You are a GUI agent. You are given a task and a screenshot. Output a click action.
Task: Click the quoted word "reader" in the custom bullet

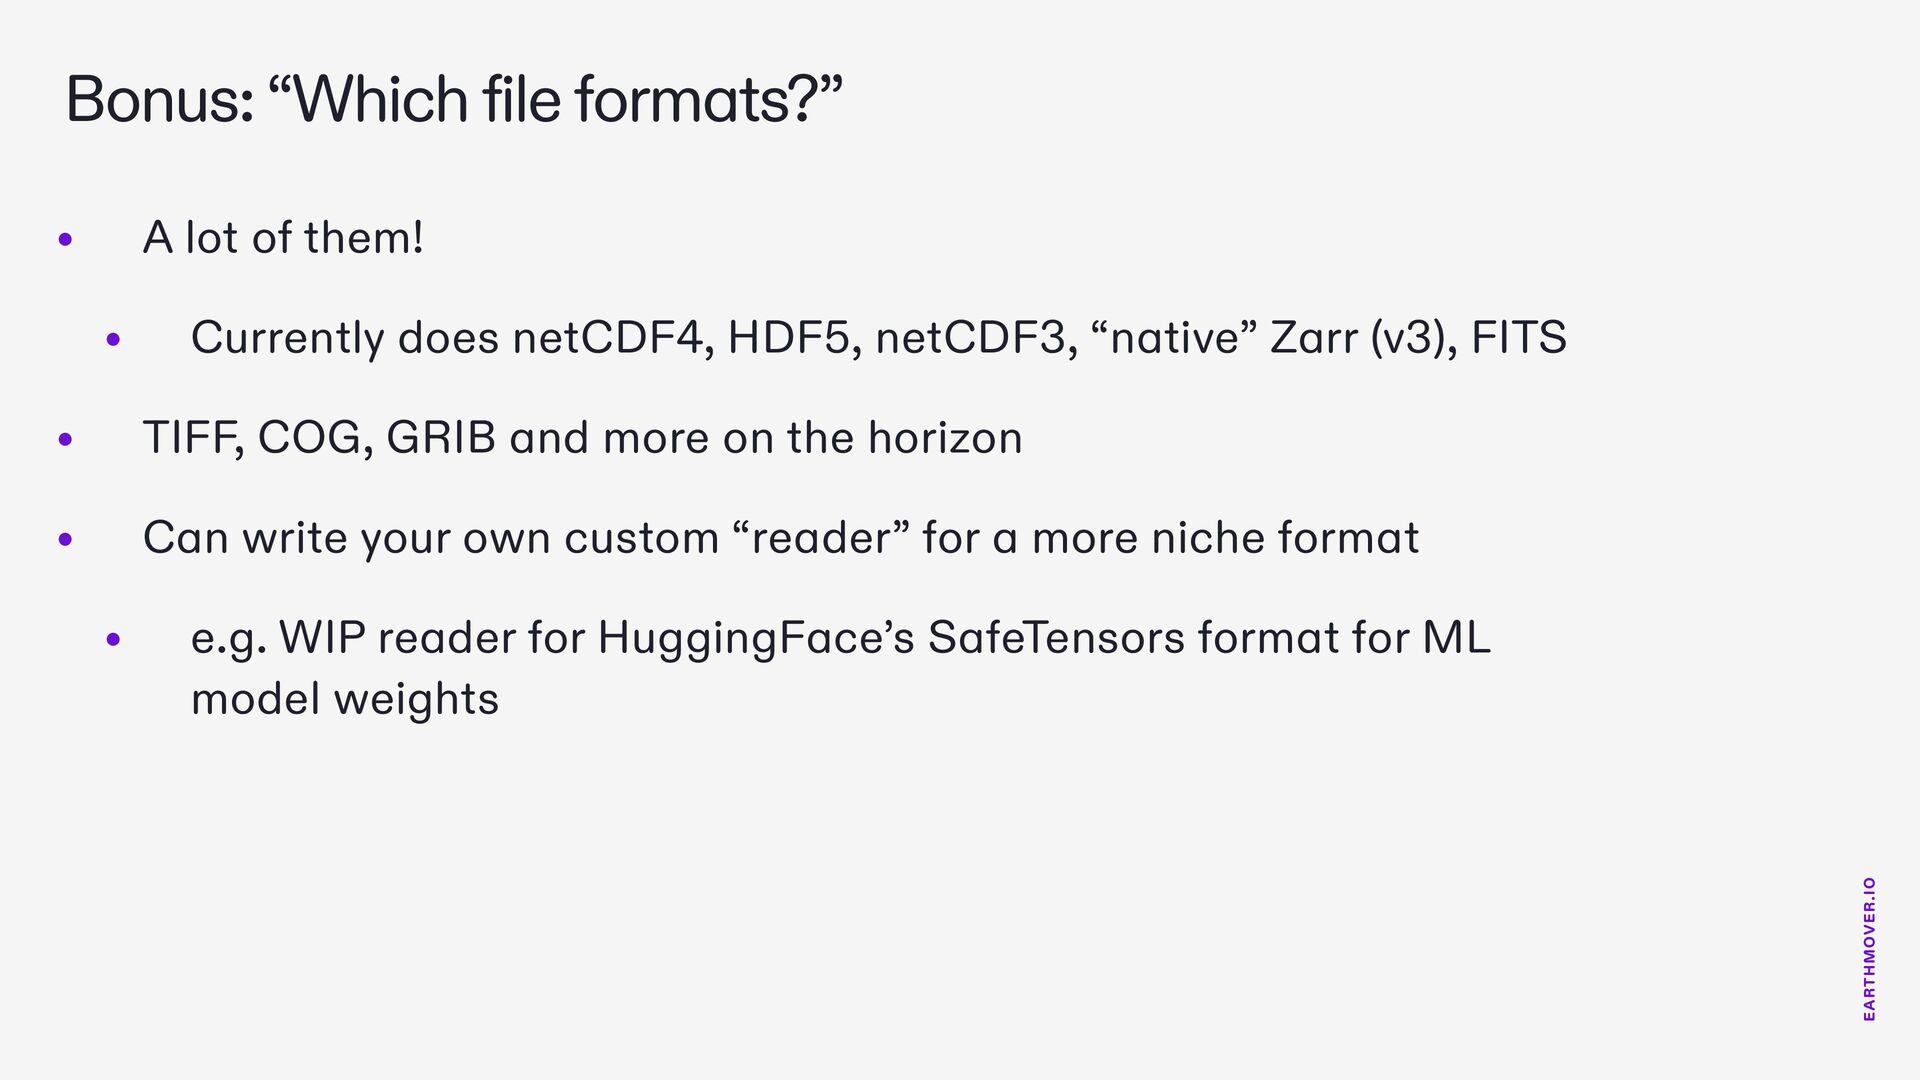point(820,538)
